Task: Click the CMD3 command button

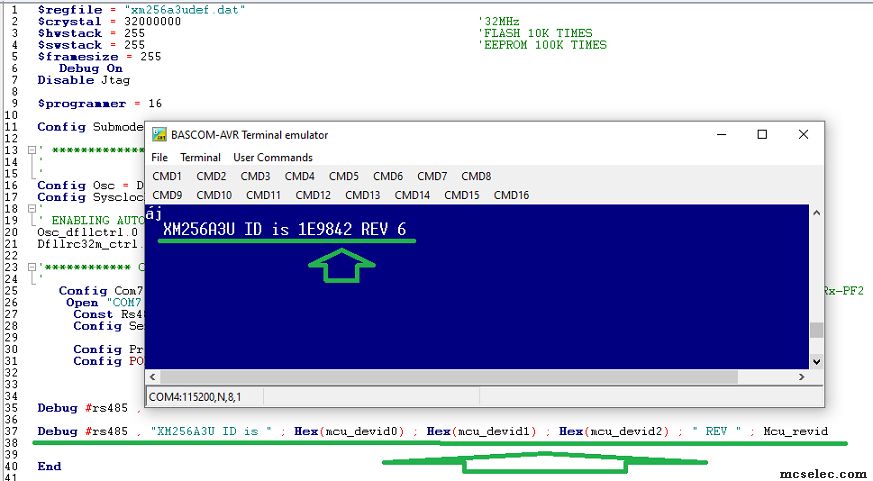Action: [x=255, y=176]
